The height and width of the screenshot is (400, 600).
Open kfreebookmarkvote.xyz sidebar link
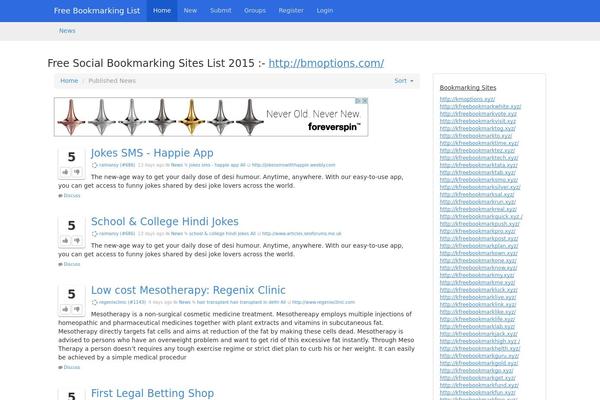[x=478, y=114]
